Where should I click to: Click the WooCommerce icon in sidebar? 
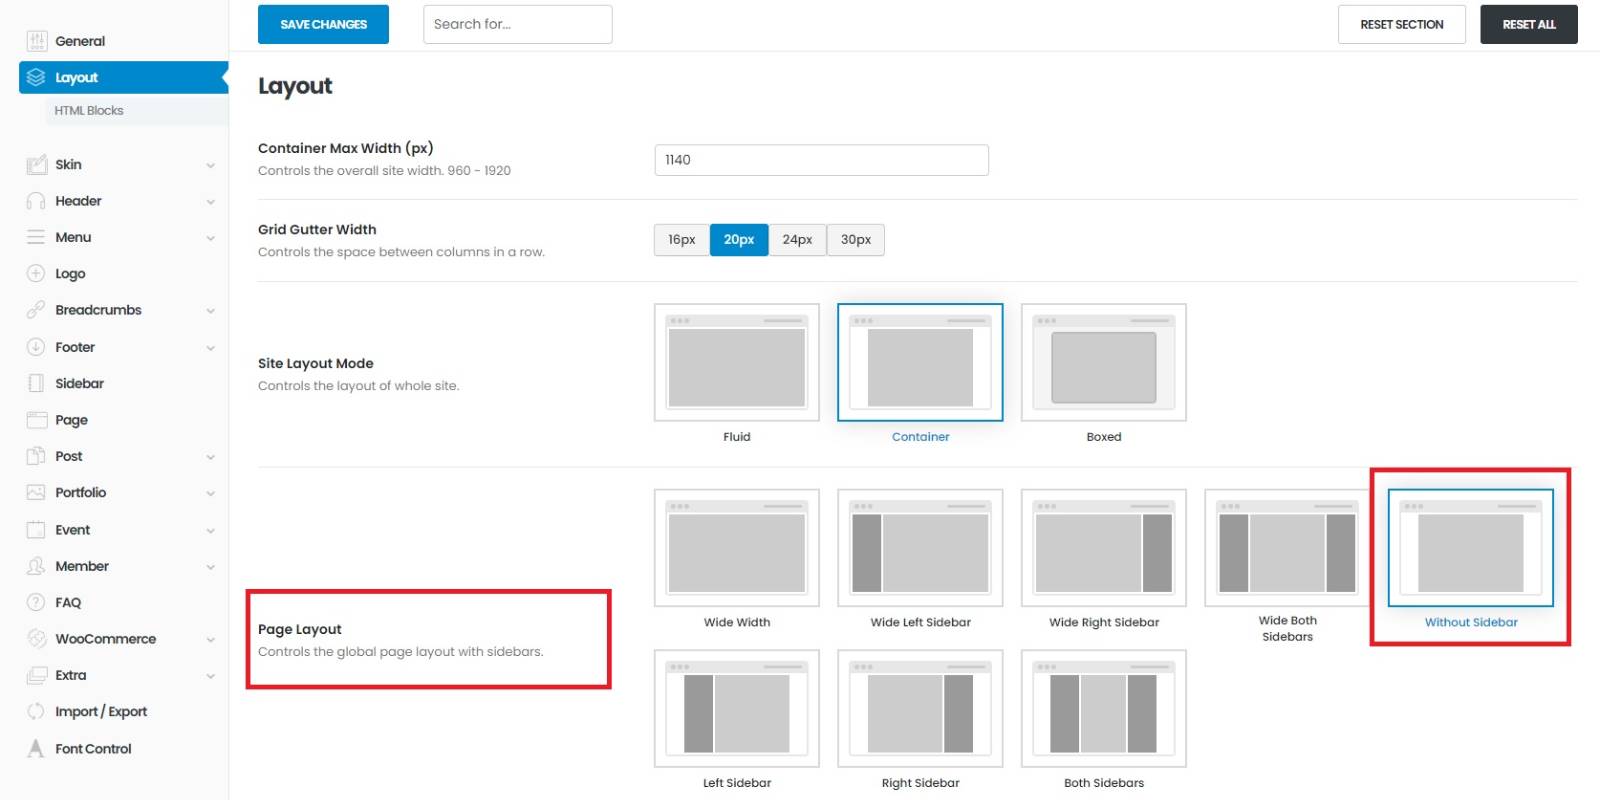pyautogui.click(x=36, y=639)
